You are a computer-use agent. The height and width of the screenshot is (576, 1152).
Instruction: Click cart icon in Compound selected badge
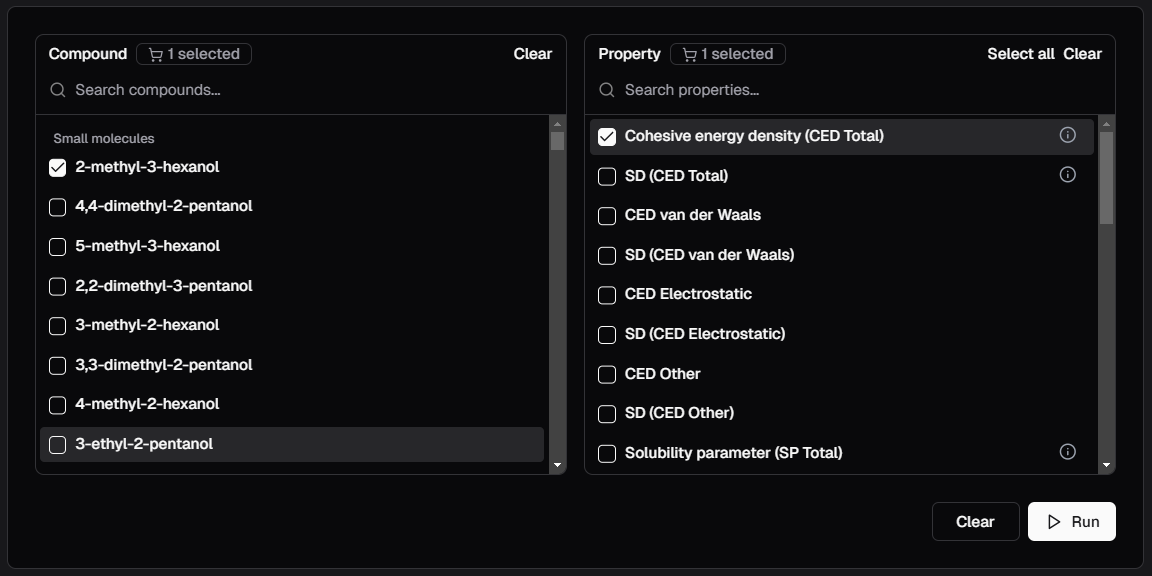tap(155, 54)
